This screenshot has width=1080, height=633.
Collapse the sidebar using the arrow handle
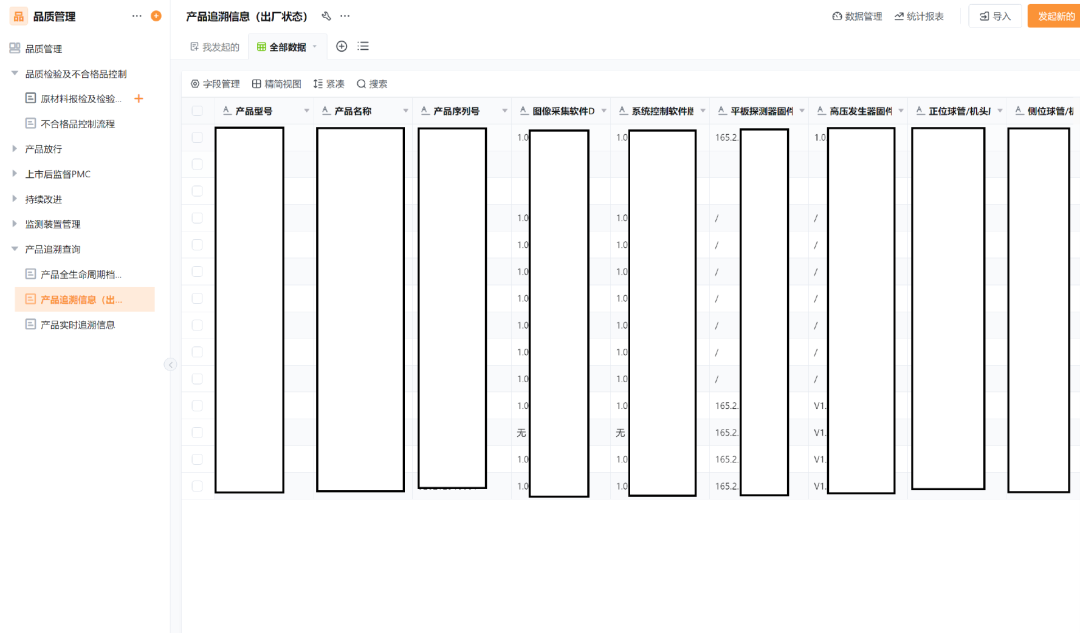[x=170, y=365]
